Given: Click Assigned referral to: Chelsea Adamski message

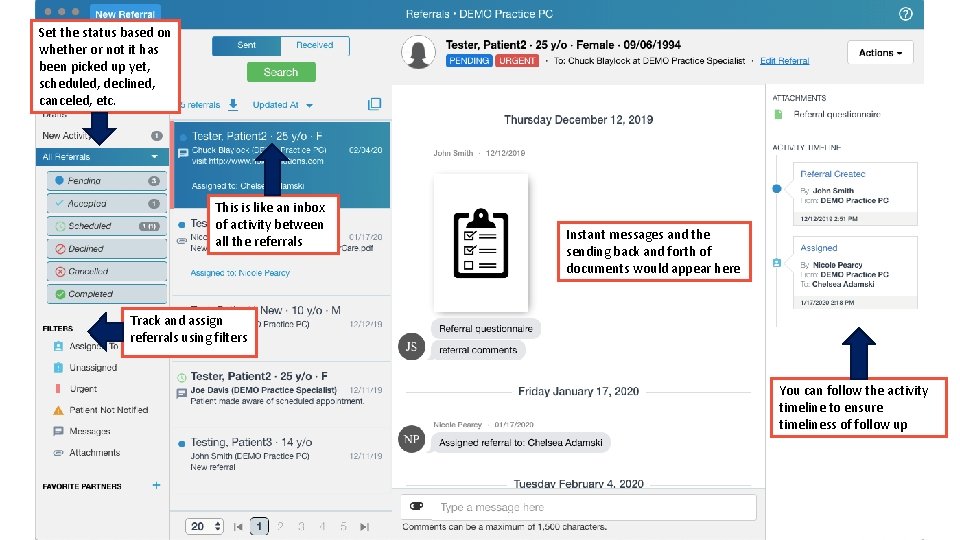Looking at the screenshot, I should [520, 443].
